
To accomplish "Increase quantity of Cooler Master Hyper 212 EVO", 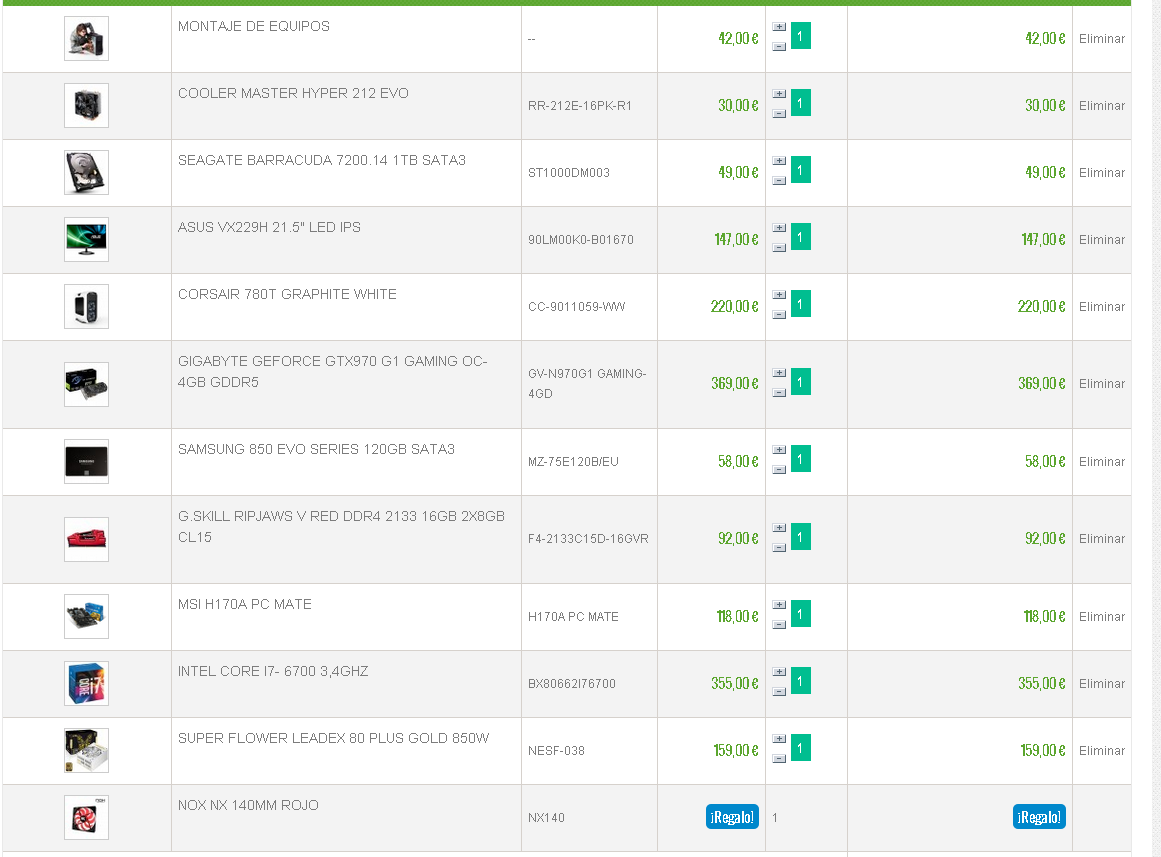I will tap(779, 94).
